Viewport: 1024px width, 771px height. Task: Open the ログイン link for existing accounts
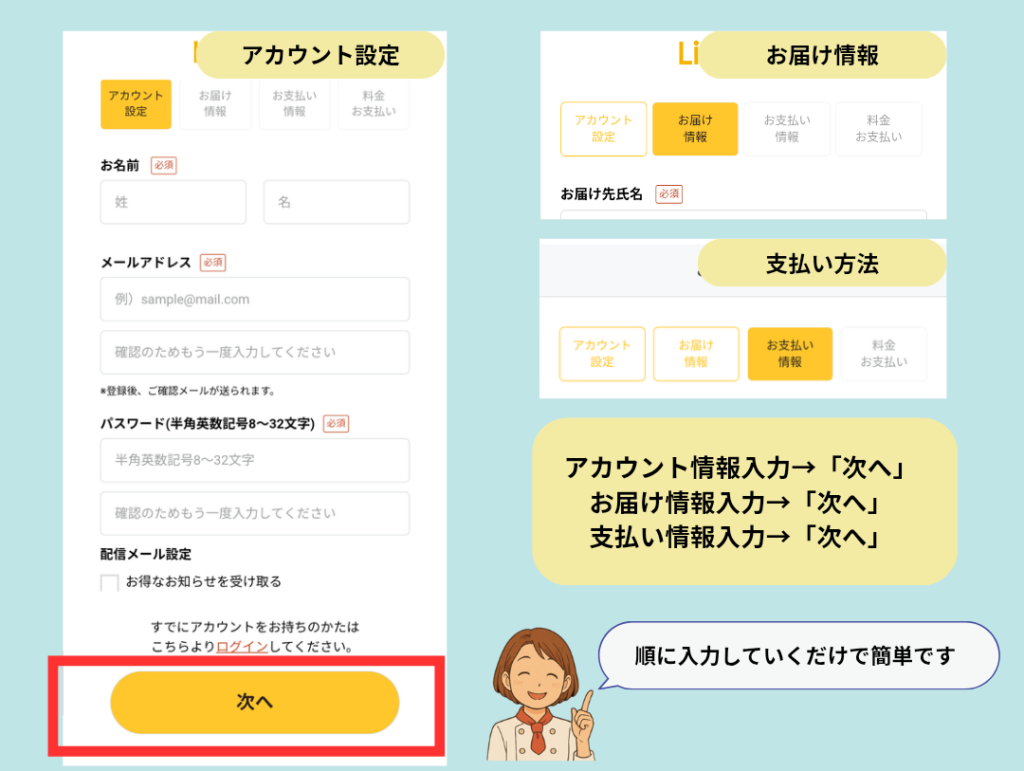point(243,647)
